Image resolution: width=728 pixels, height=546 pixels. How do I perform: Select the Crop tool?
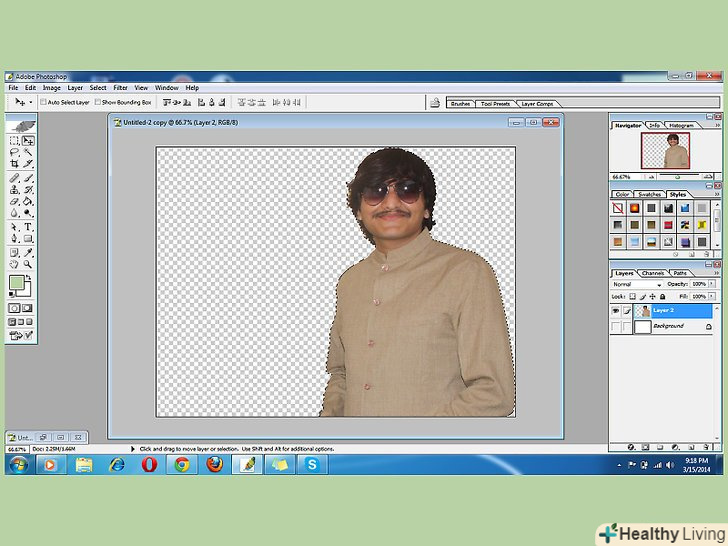click(x=14, y=163)
